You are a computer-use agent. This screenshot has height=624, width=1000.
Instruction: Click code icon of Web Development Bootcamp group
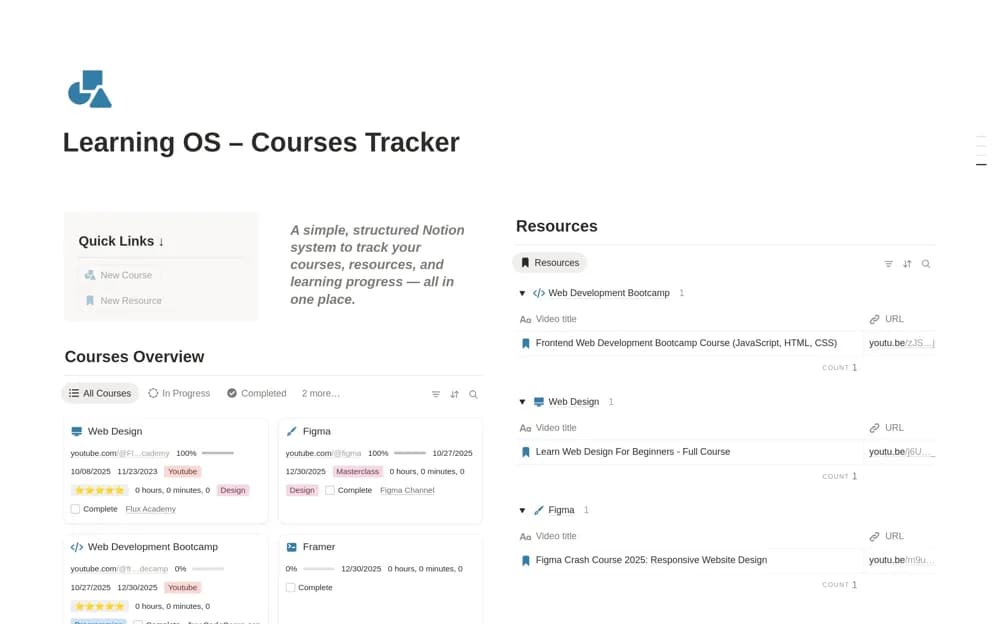(x=539, y=293)
